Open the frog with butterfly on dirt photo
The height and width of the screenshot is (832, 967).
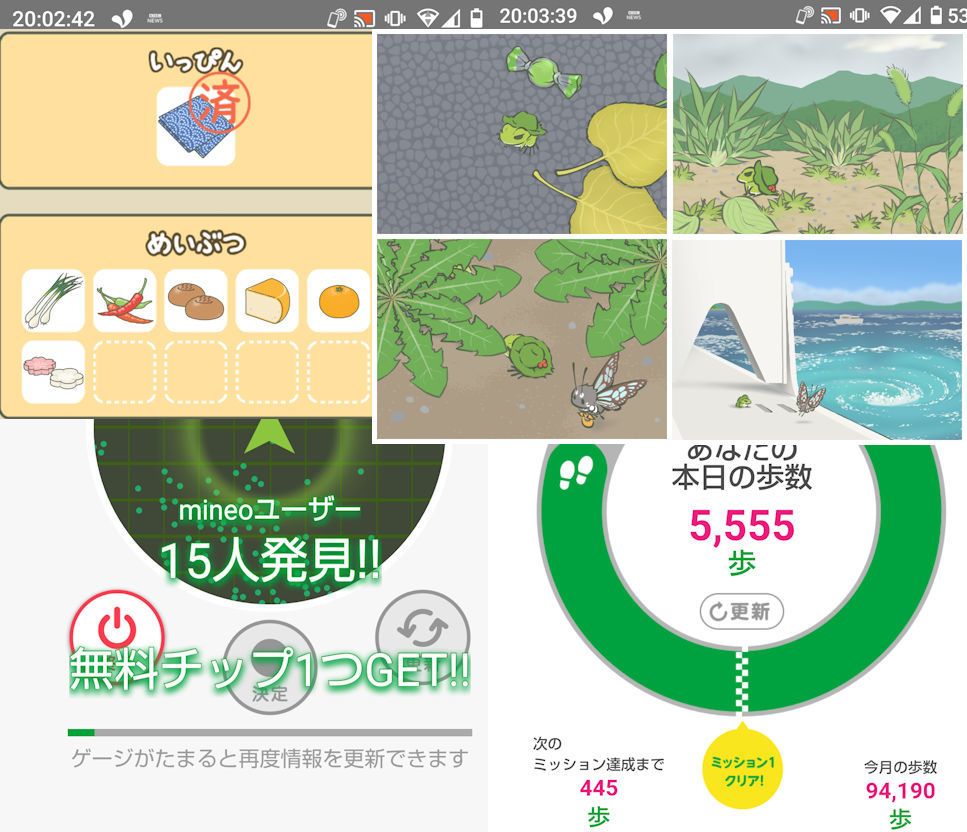pyautogui.click(x=522, y=339)
